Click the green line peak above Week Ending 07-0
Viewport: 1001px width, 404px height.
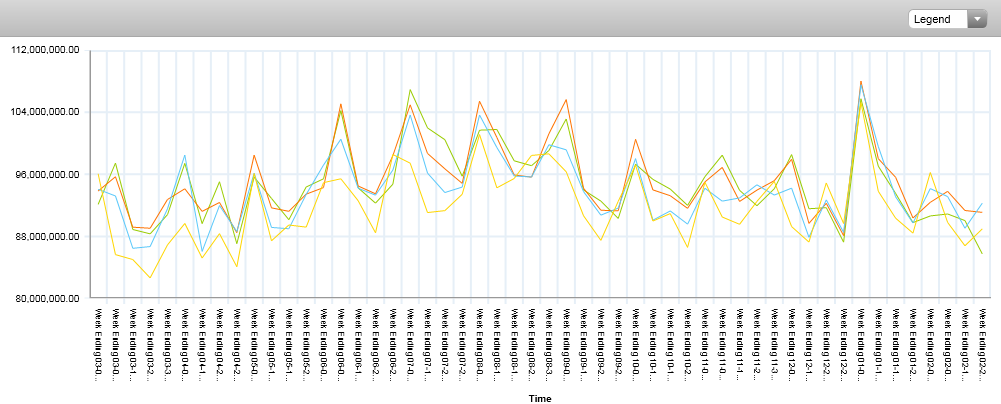point(410,90)
